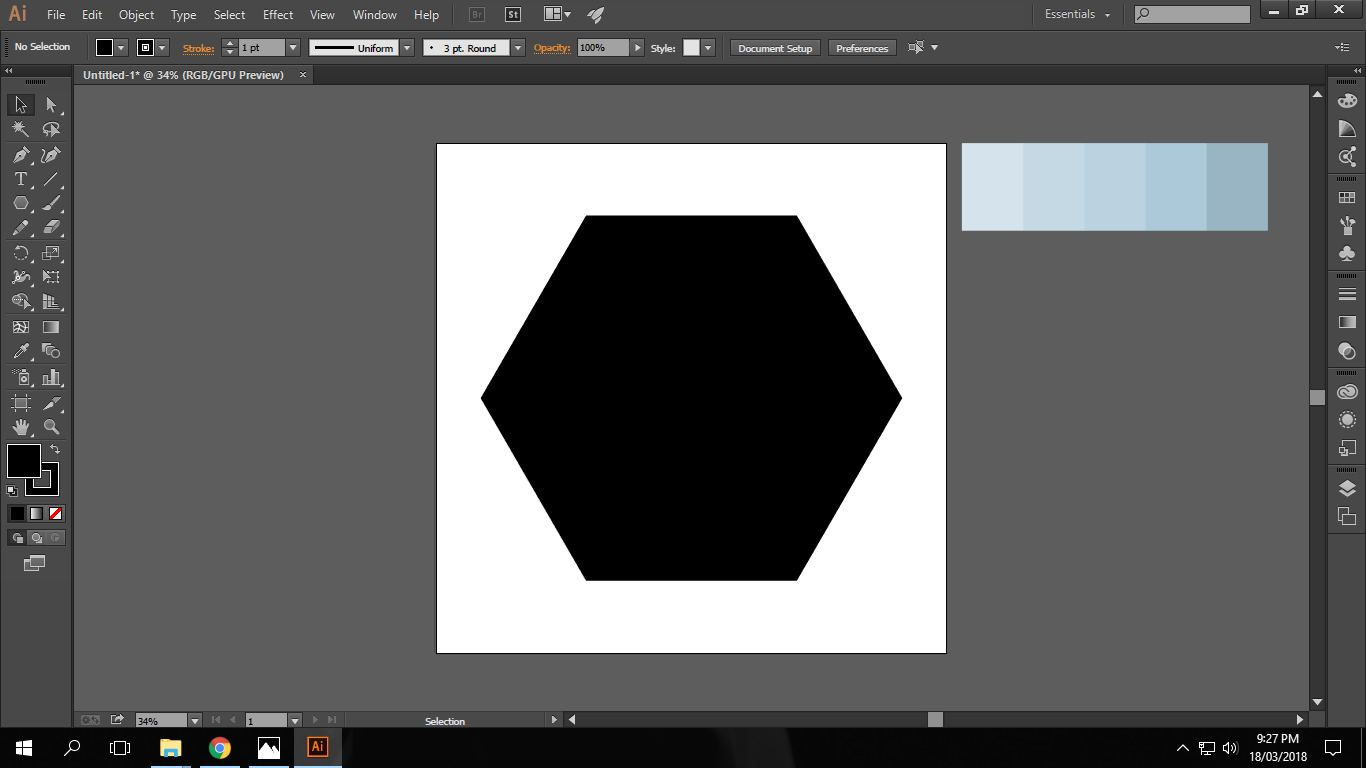The image size is (1366, 768).
Task: Enable Draw Normal mode
Action: point(17,537)
